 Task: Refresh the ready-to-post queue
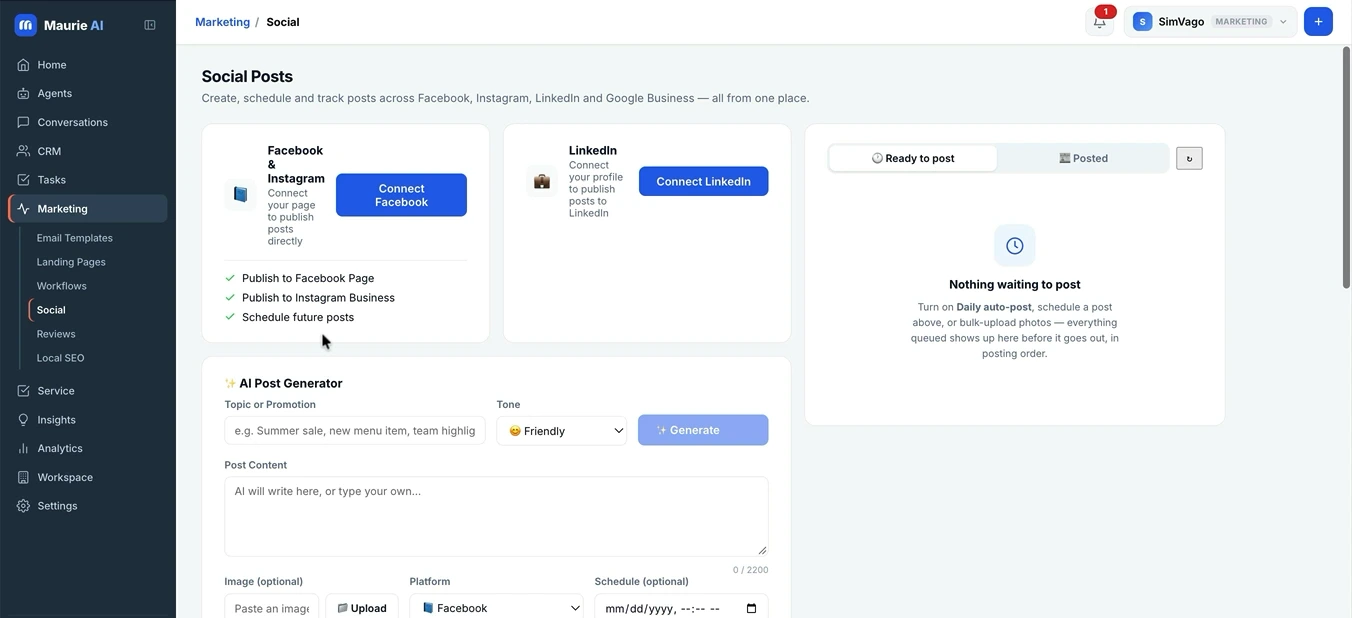click(x=1189, y=158)
